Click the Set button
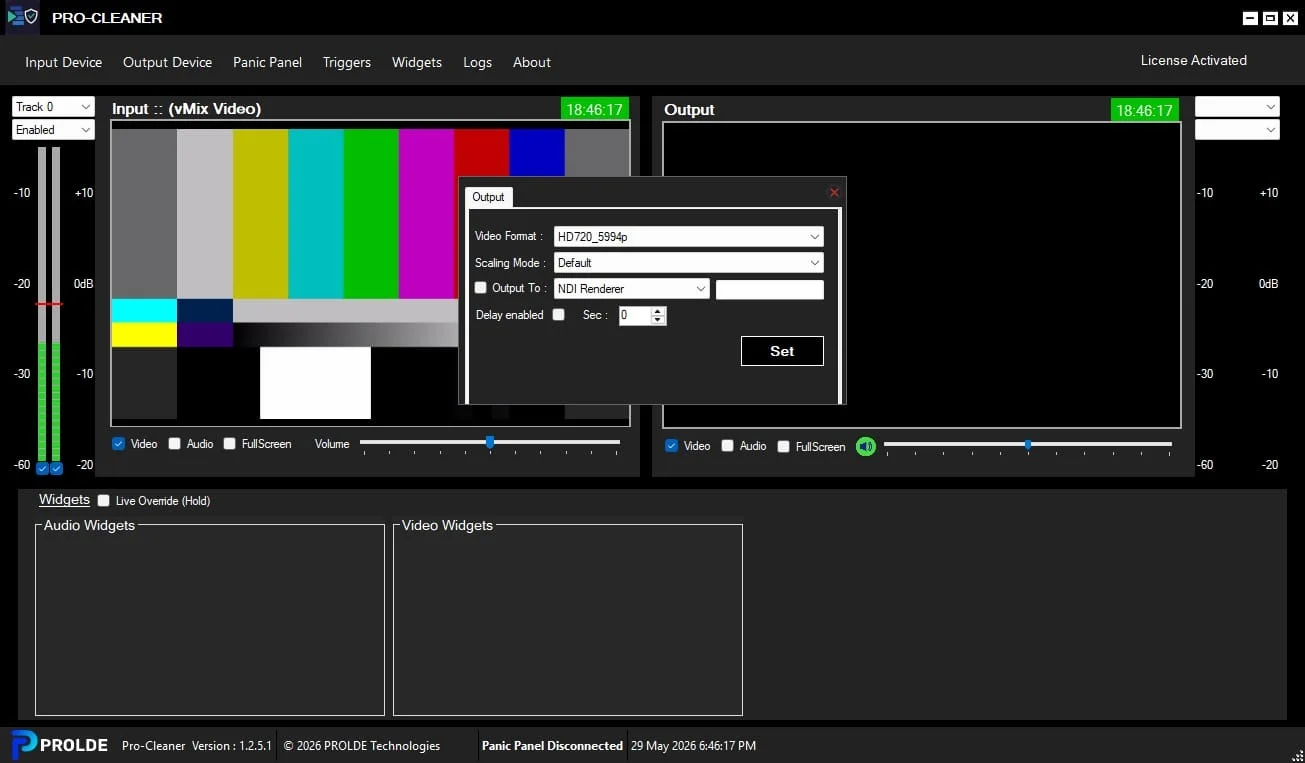Viewport: 1305px width, 763px height. [x=782, y=351]
